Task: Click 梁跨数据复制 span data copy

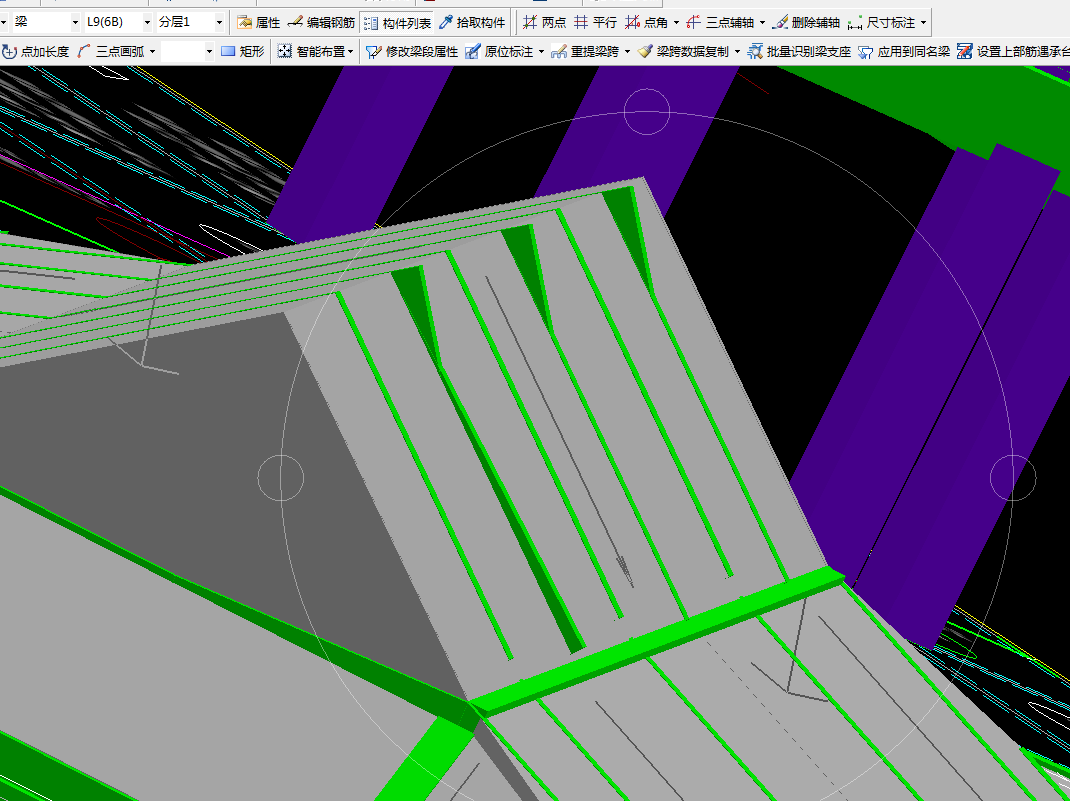Action: click(684, 51)
